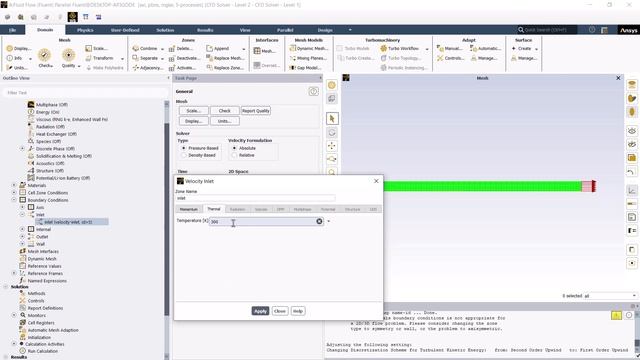Click Deactivate in the Zones group

click(x=184, y=58)
